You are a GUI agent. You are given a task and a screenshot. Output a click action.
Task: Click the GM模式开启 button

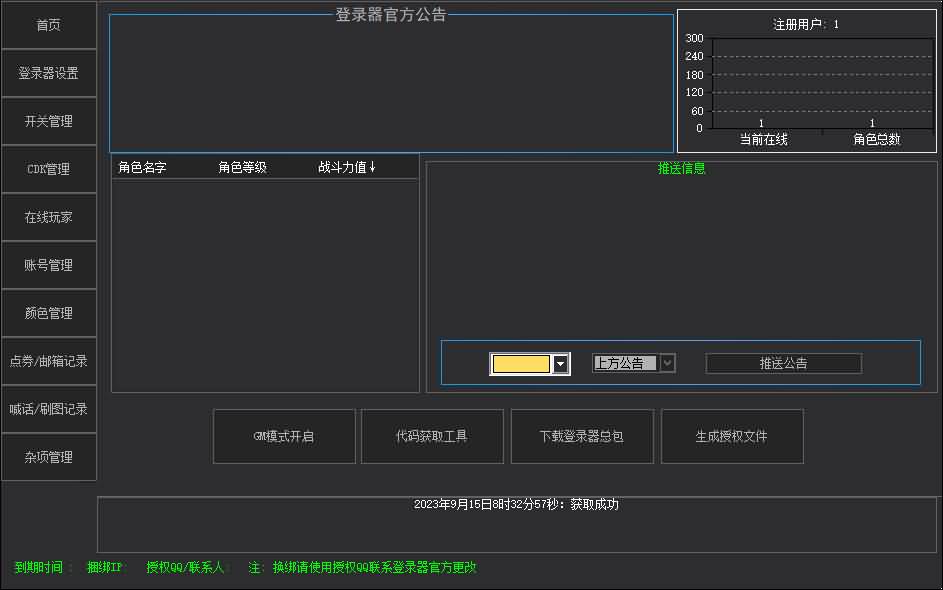[283, 436]
